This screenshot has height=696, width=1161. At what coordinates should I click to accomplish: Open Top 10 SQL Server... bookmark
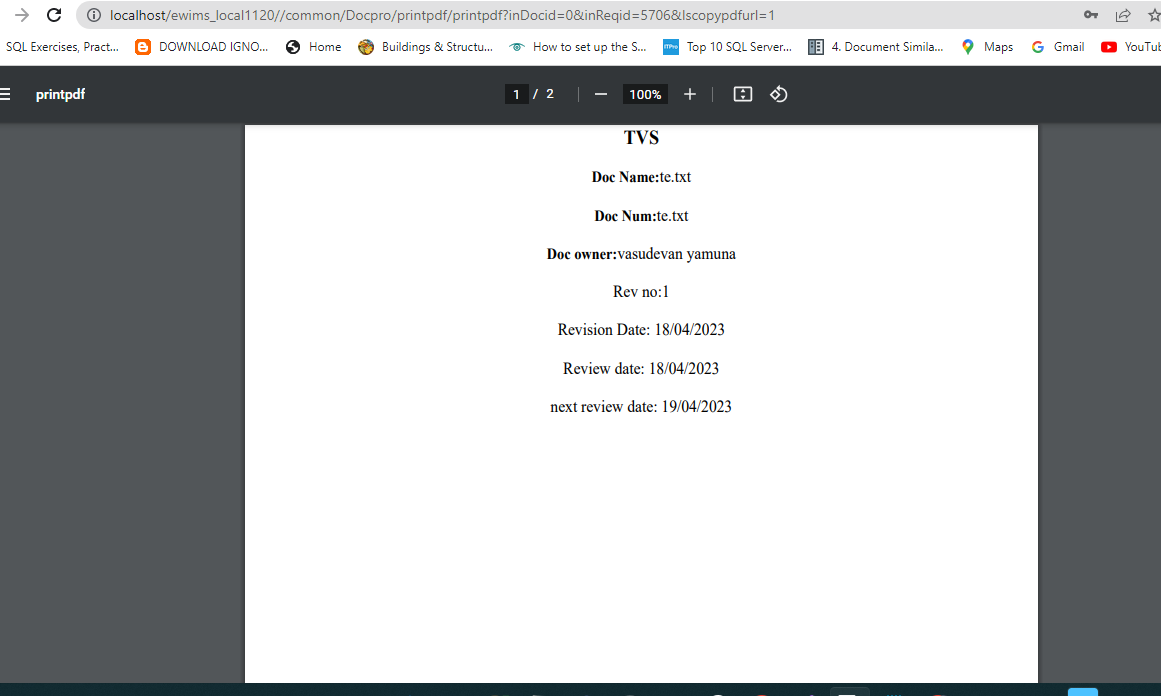[727, 47]
